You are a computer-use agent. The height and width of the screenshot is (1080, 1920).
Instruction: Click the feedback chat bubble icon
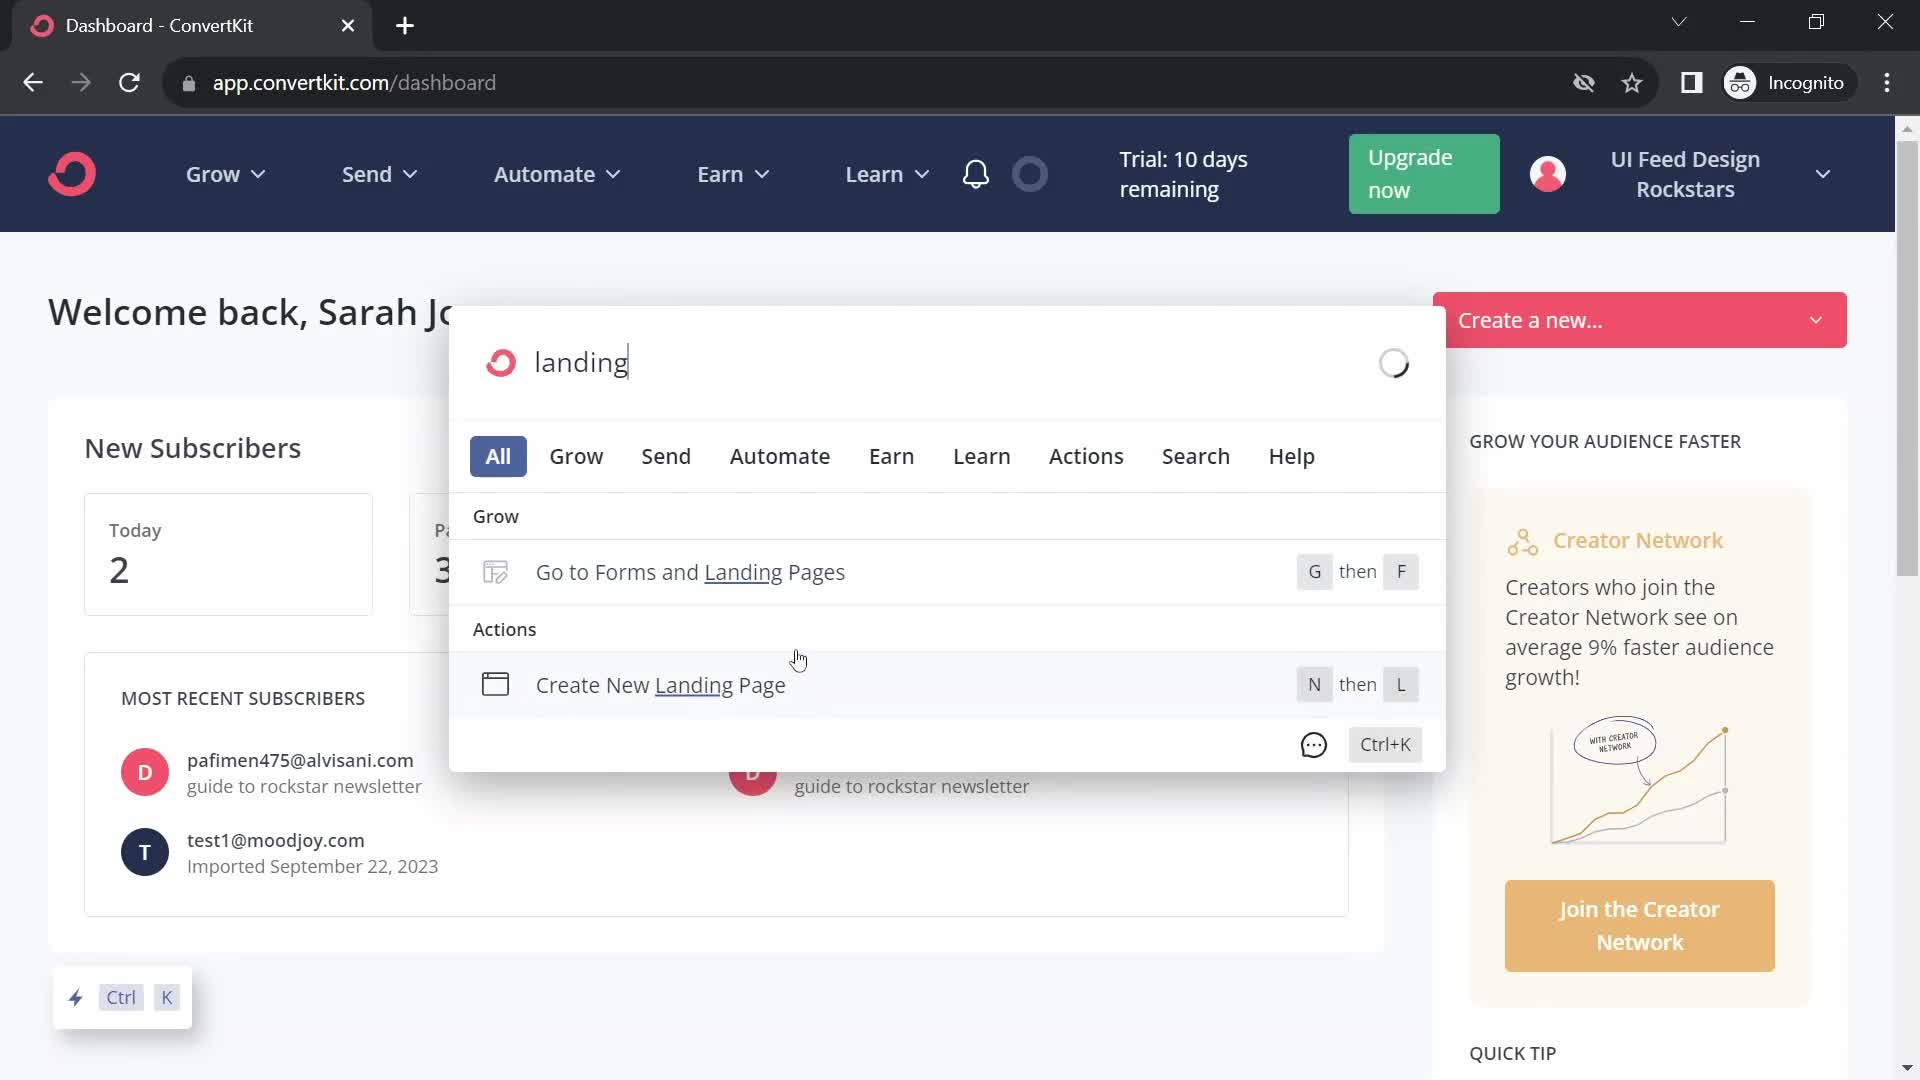pyautogui.click(x=1315, y=744)
